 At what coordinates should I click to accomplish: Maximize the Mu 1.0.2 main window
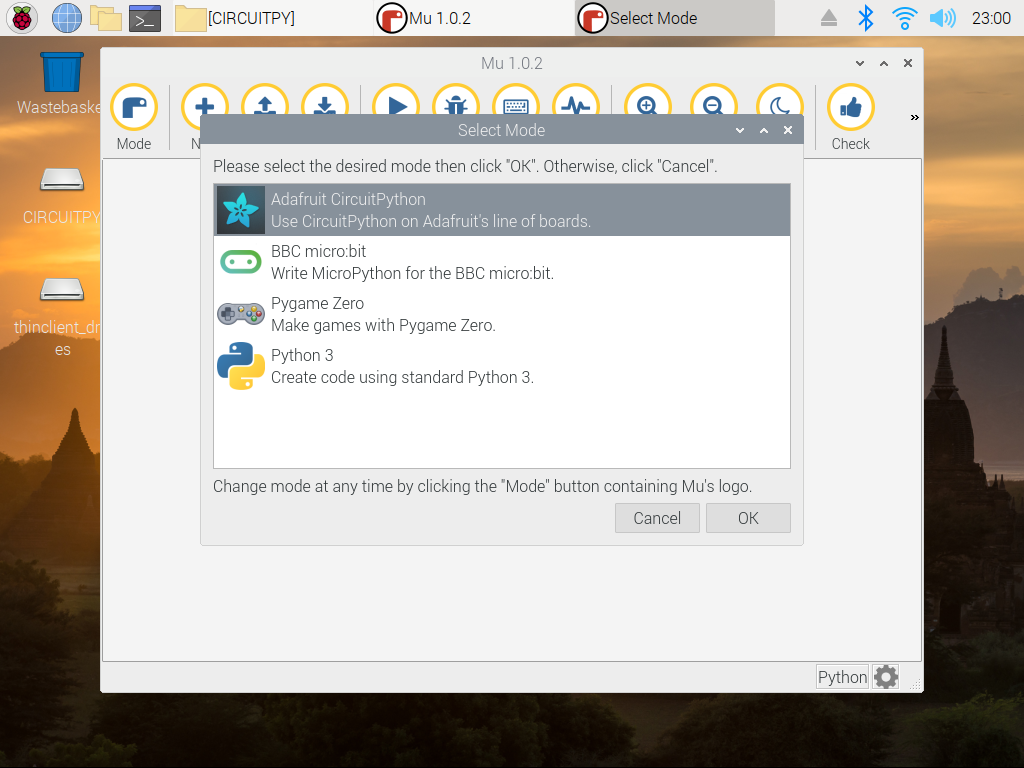pyautogui.click(x=884, y=63)
